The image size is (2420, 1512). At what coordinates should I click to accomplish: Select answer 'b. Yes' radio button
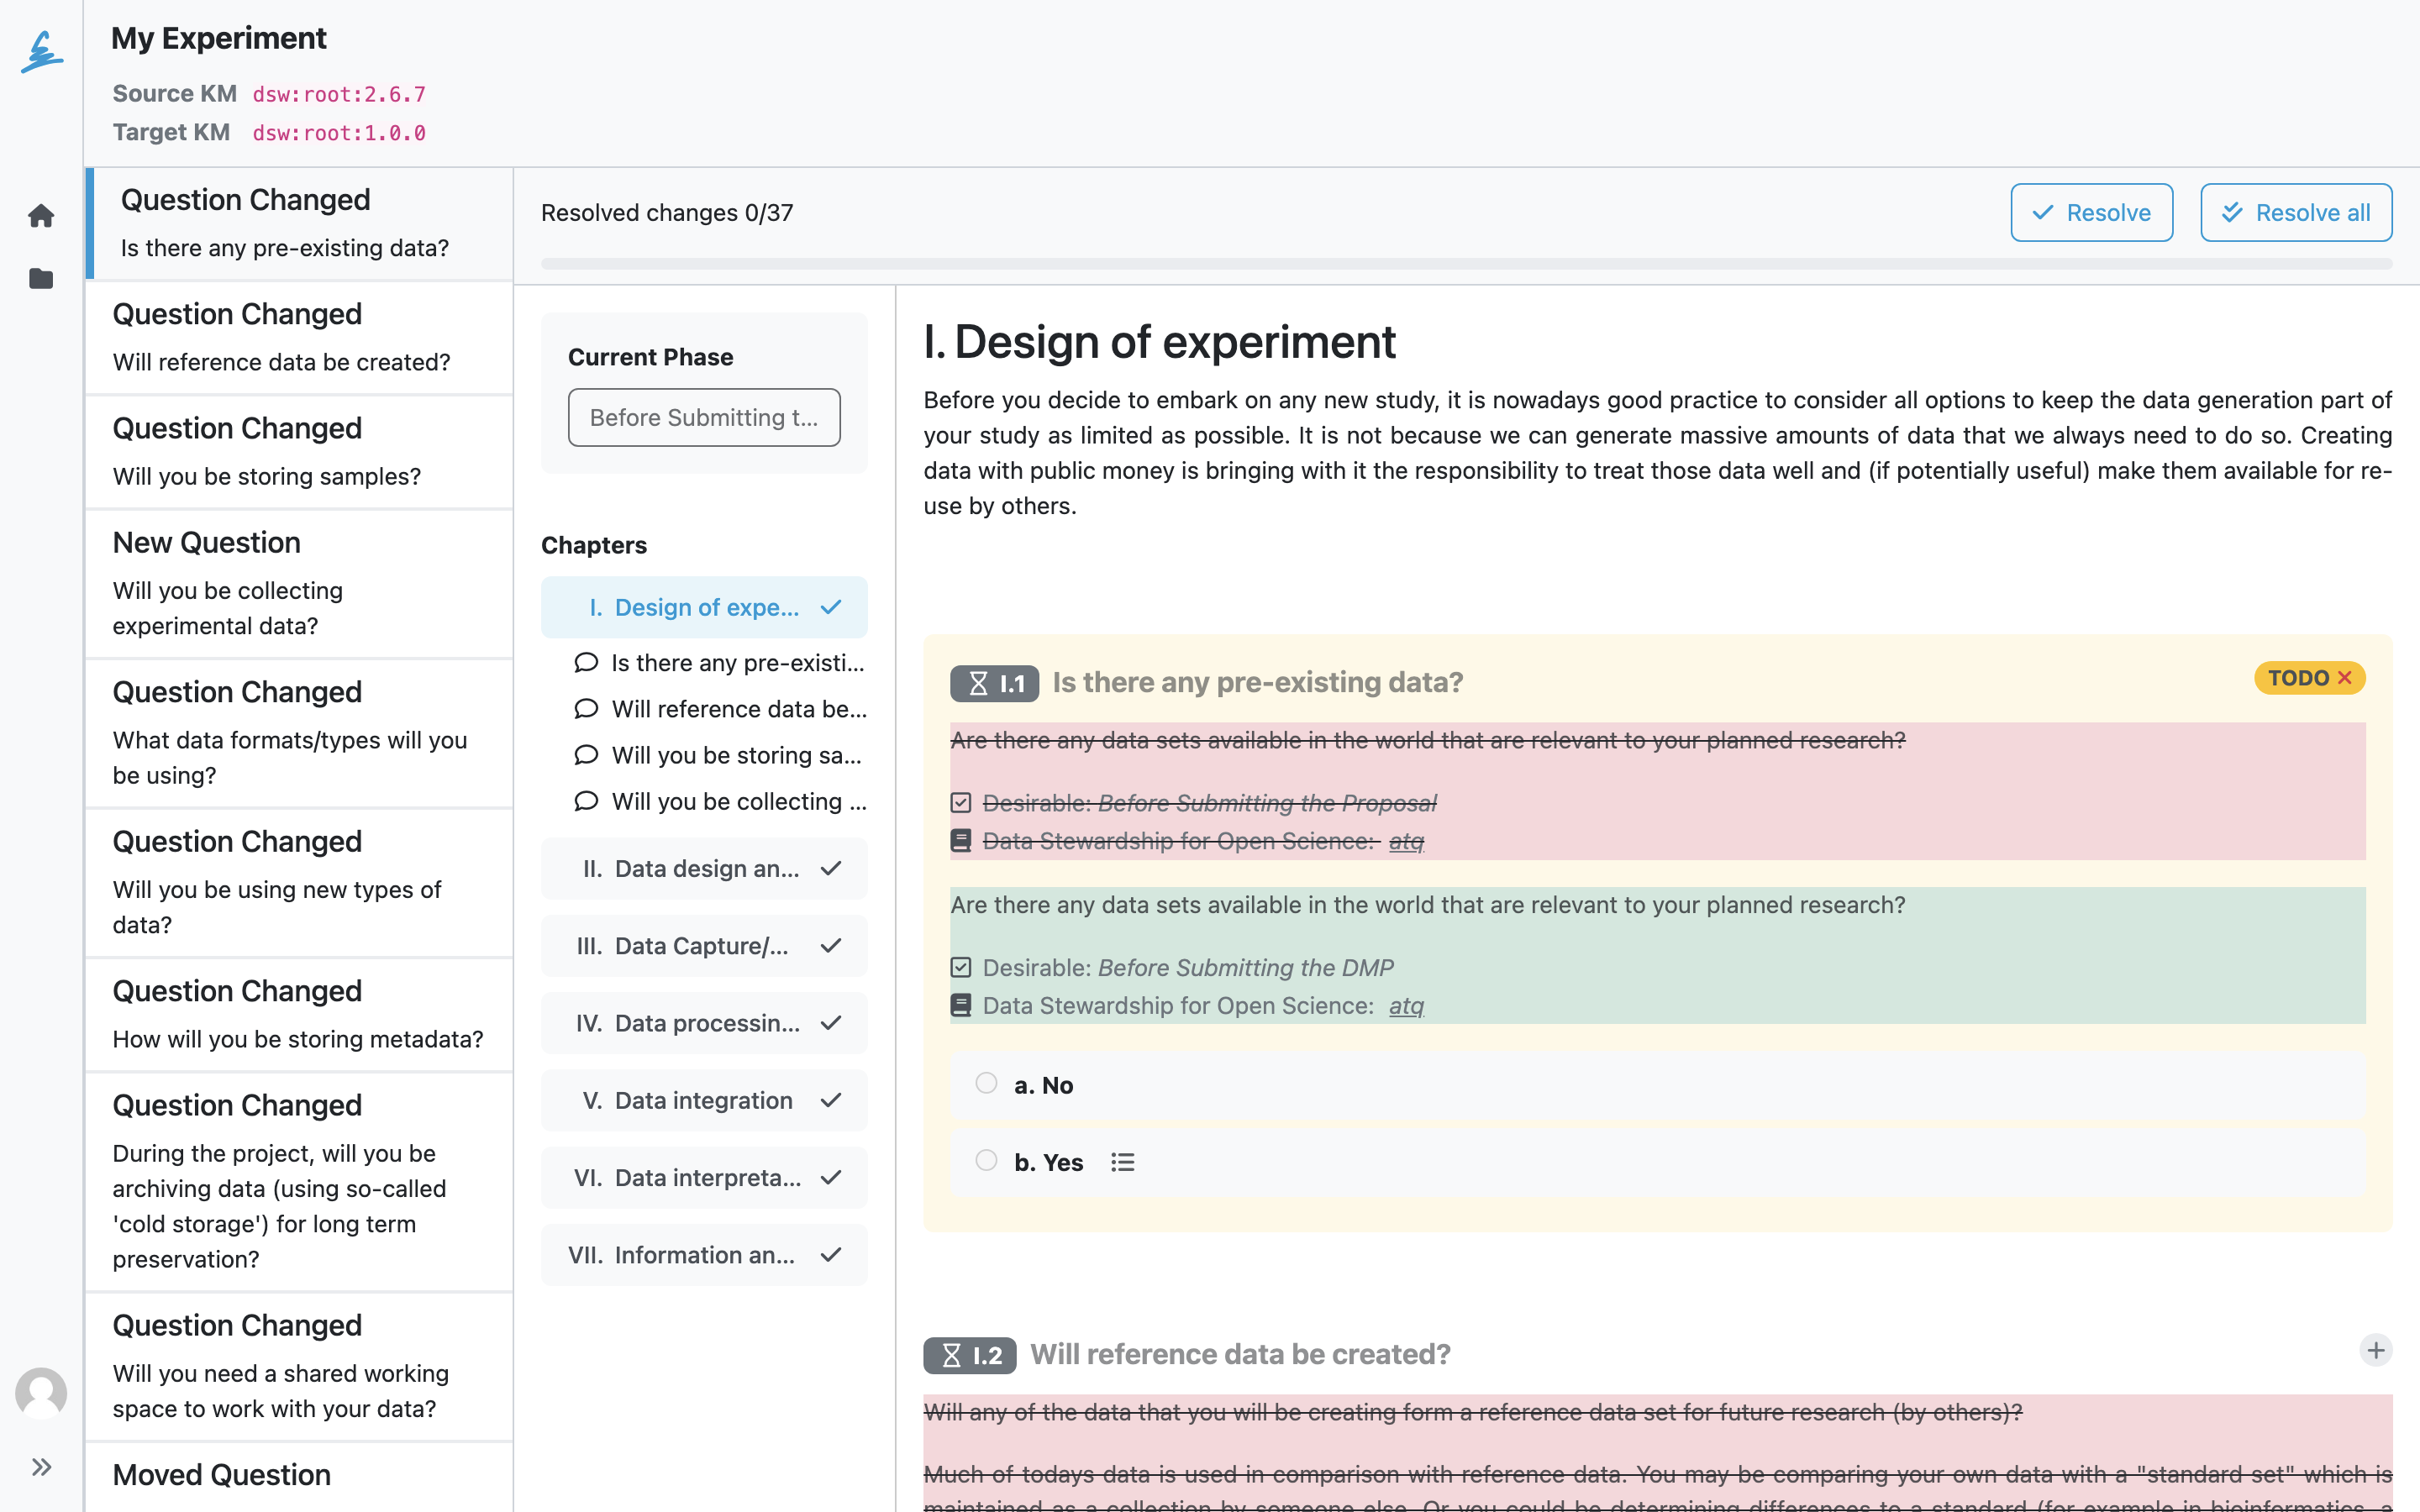(x=986, y=1160)
